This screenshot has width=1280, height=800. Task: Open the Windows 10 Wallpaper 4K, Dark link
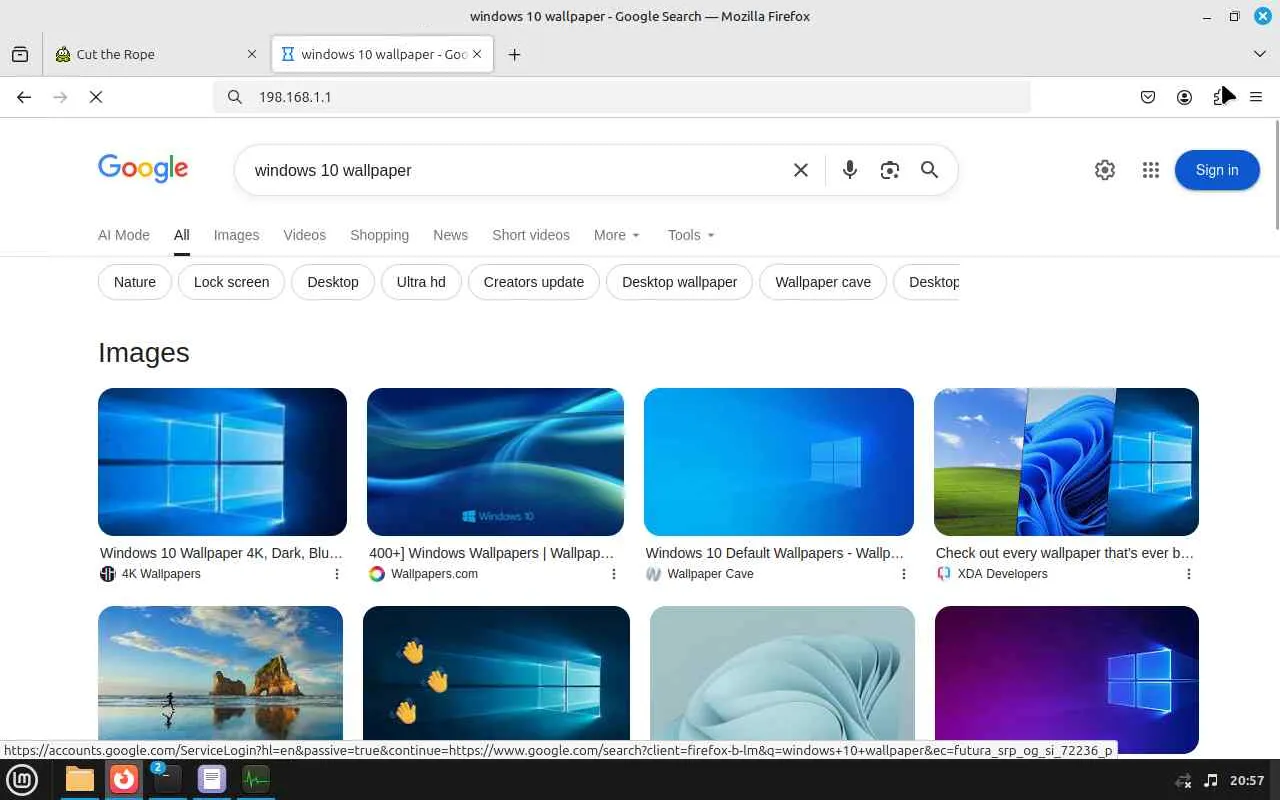tap(221, 553)
